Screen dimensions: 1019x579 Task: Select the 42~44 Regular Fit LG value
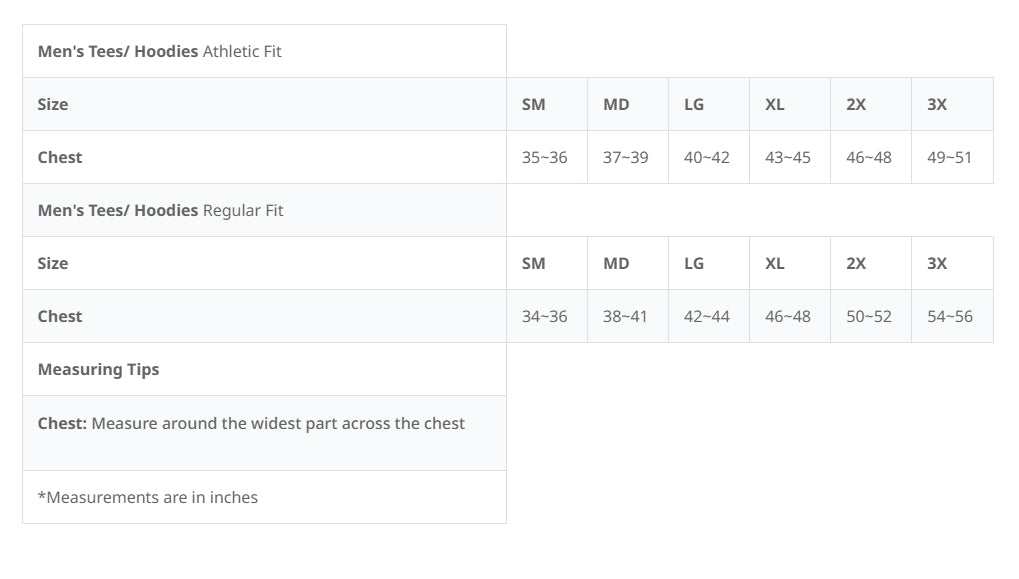[707, 316]
